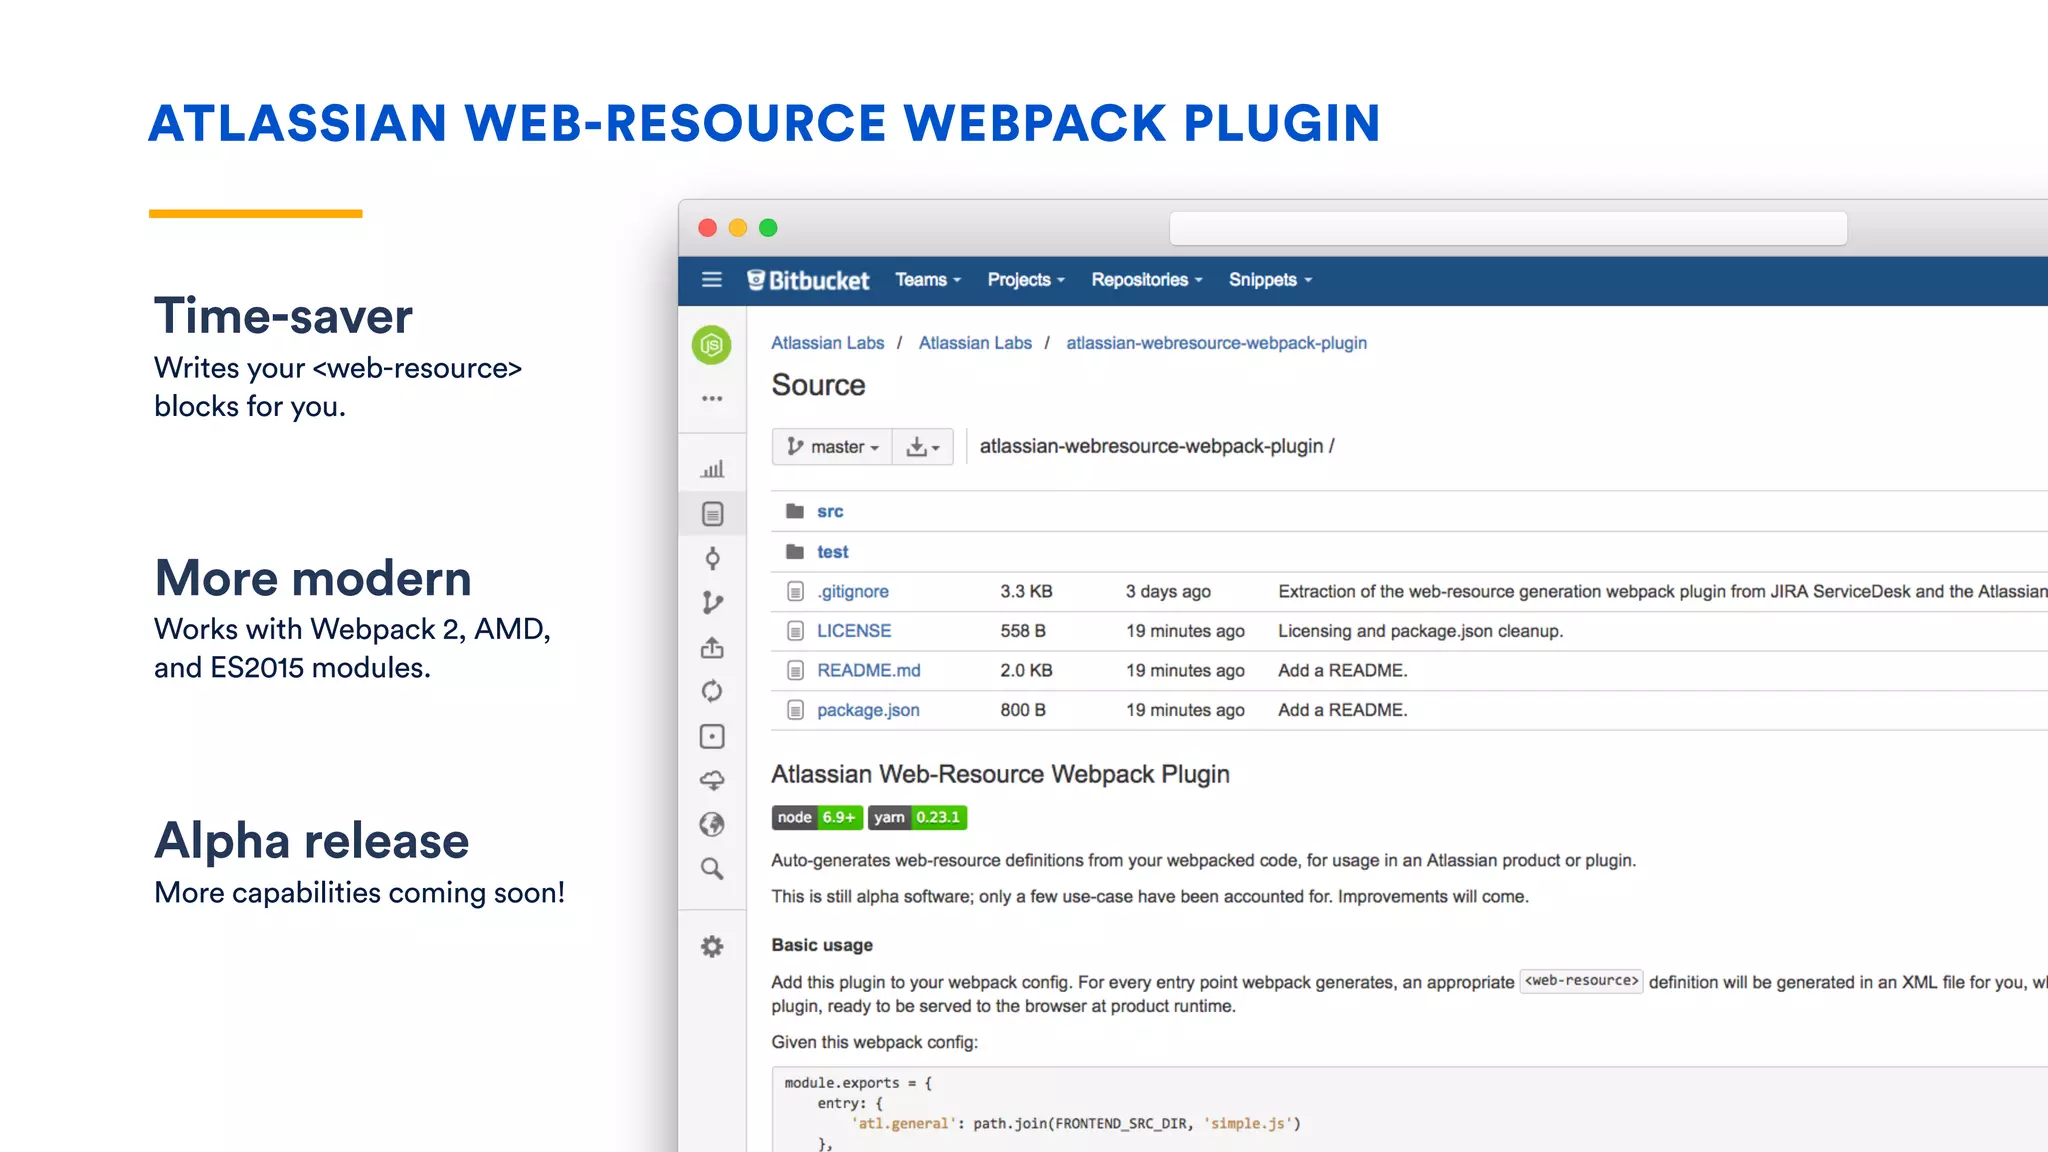2048x1152 pixels.
Task: Click the src folder icon
Action: [x=795, y=511]
